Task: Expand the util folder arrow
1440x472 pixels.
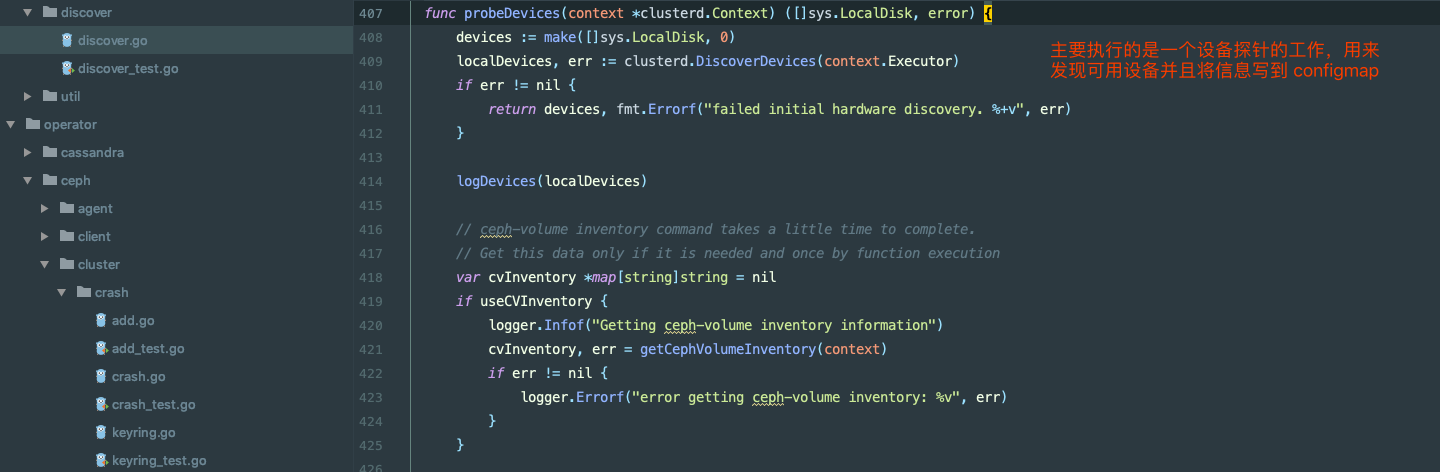Action: (28, 97)
